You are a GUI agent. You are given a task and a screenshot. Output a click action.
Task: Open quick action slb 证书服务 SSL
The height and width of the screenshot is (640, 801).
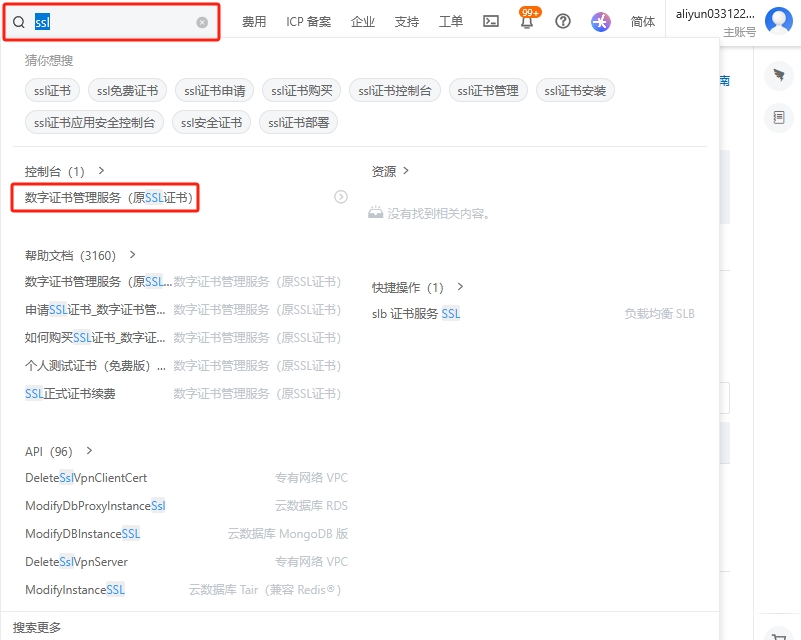[x=416, y=314]
